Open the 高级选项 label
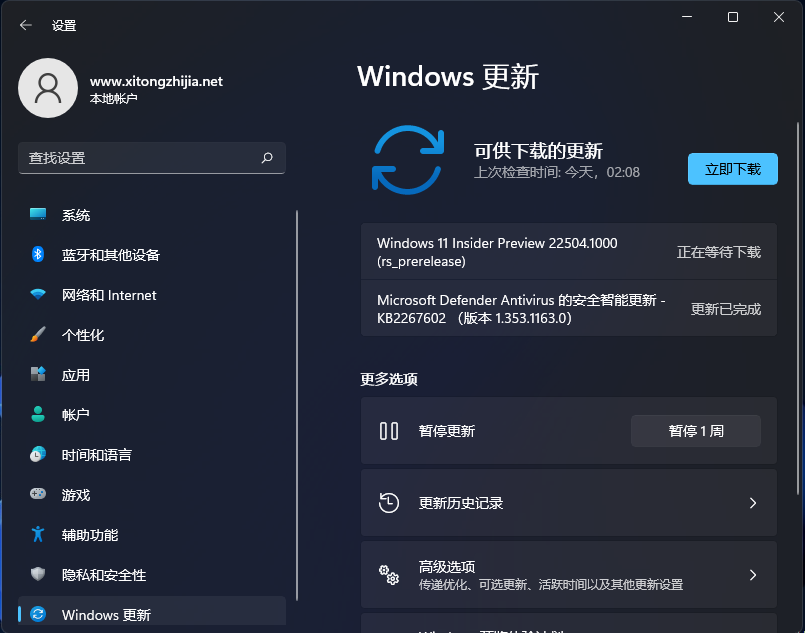This screenshot has height=633, width=805. [x=447, y=567]
